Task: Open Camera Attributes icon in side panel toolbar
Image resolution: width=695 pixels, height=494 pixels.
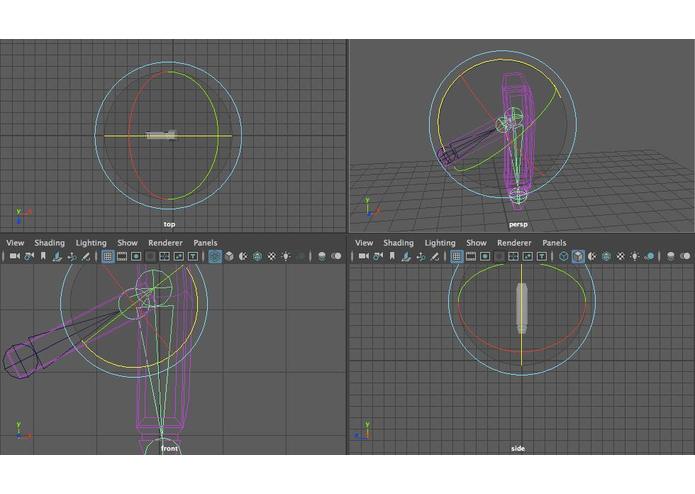Action: pos(378,256)
